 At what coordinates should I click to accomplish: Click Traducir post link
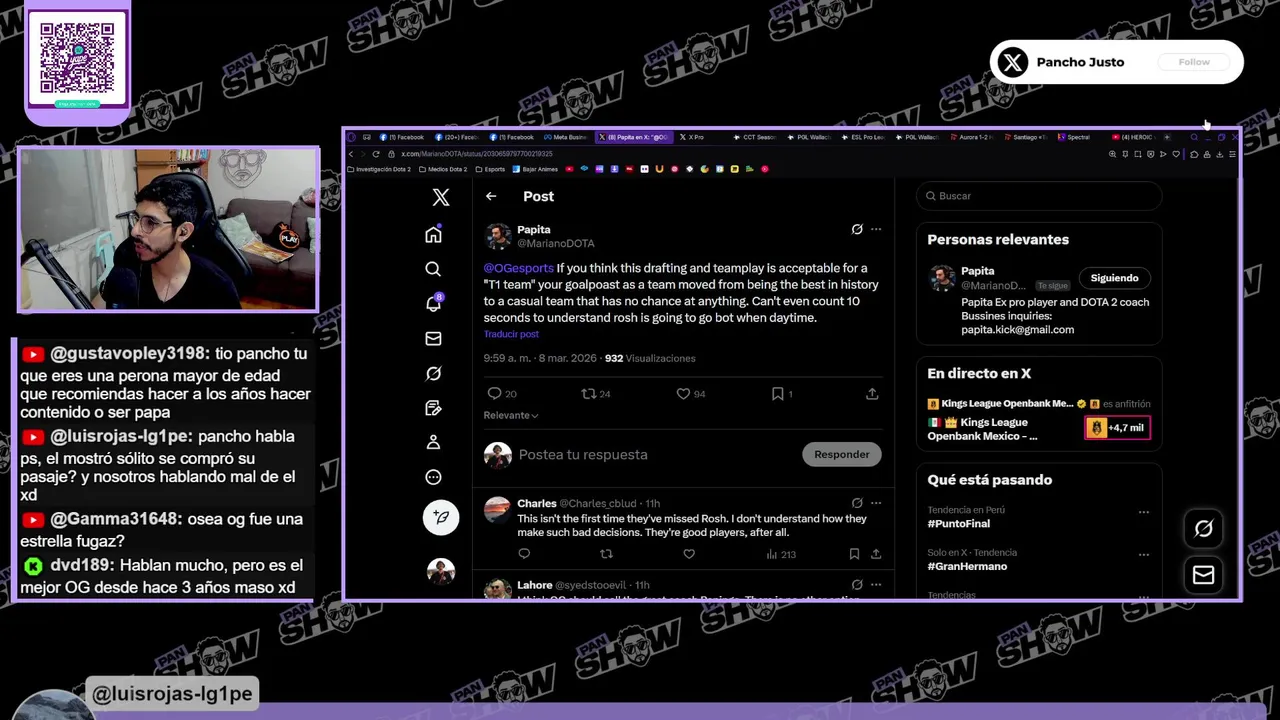pyautogui.click(x=511, y=334)
